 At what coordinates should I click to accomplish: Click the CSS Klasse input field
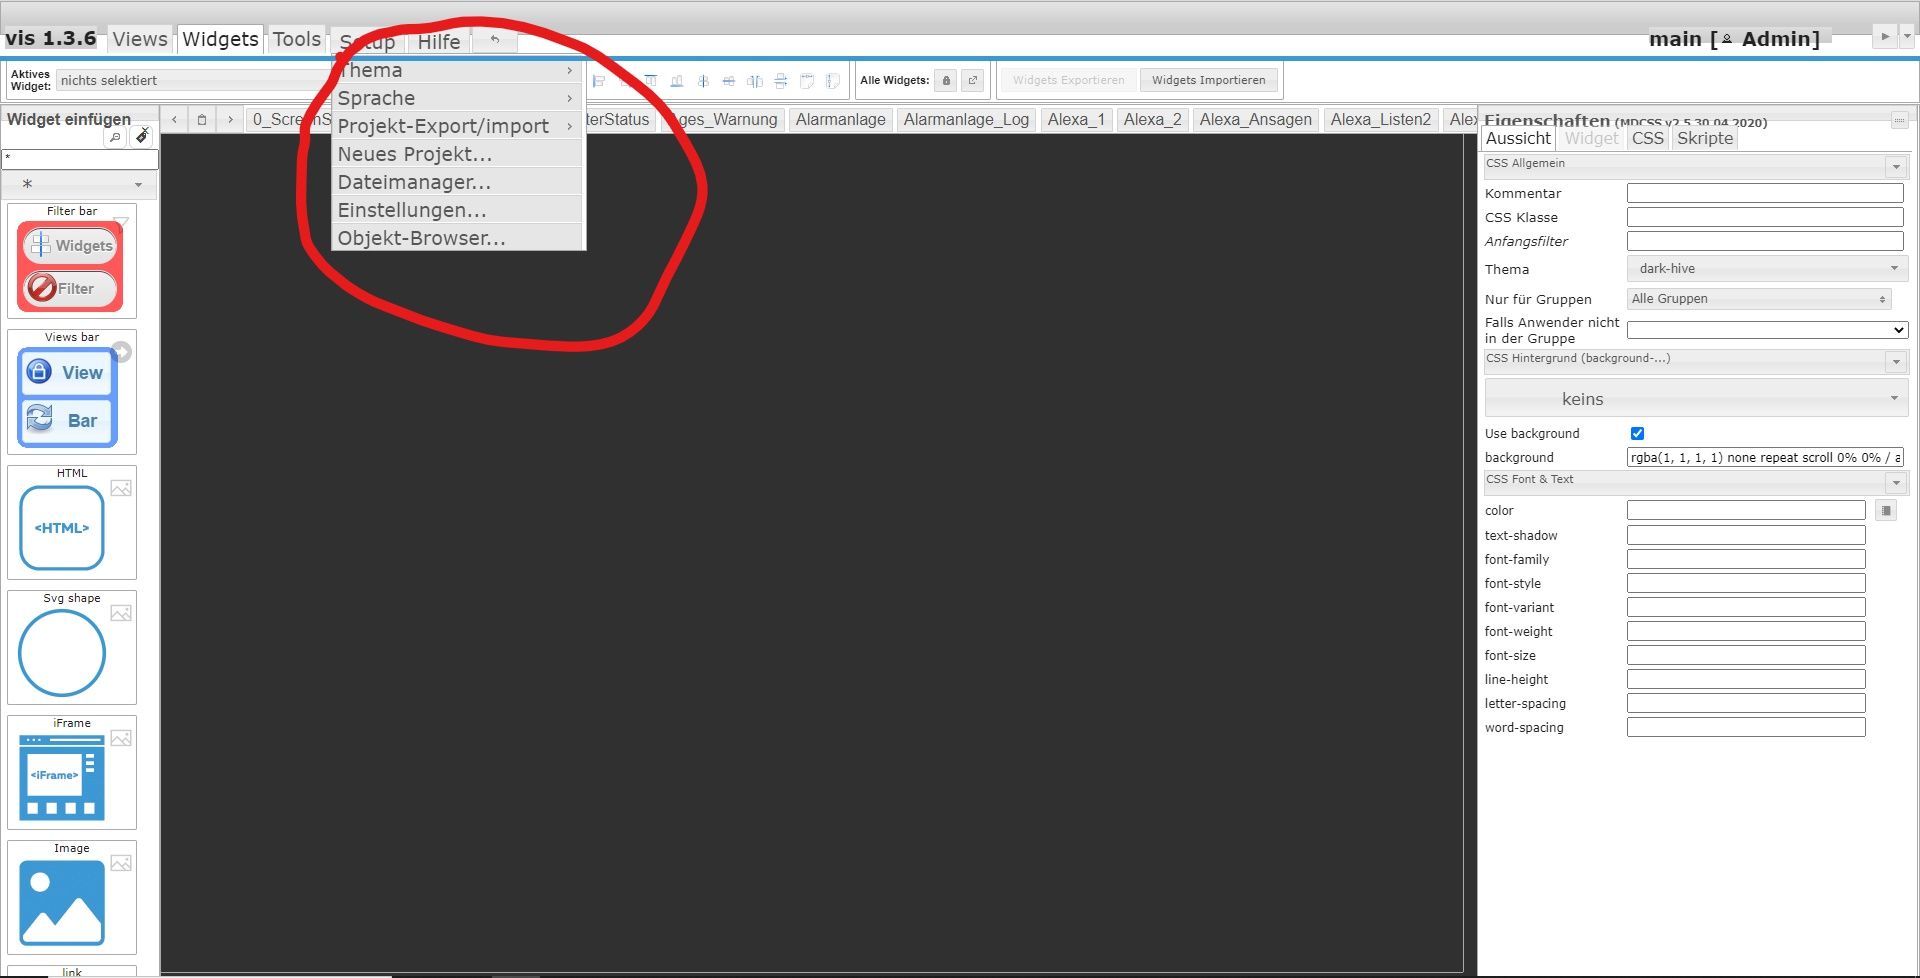(x=1765, y=217)
